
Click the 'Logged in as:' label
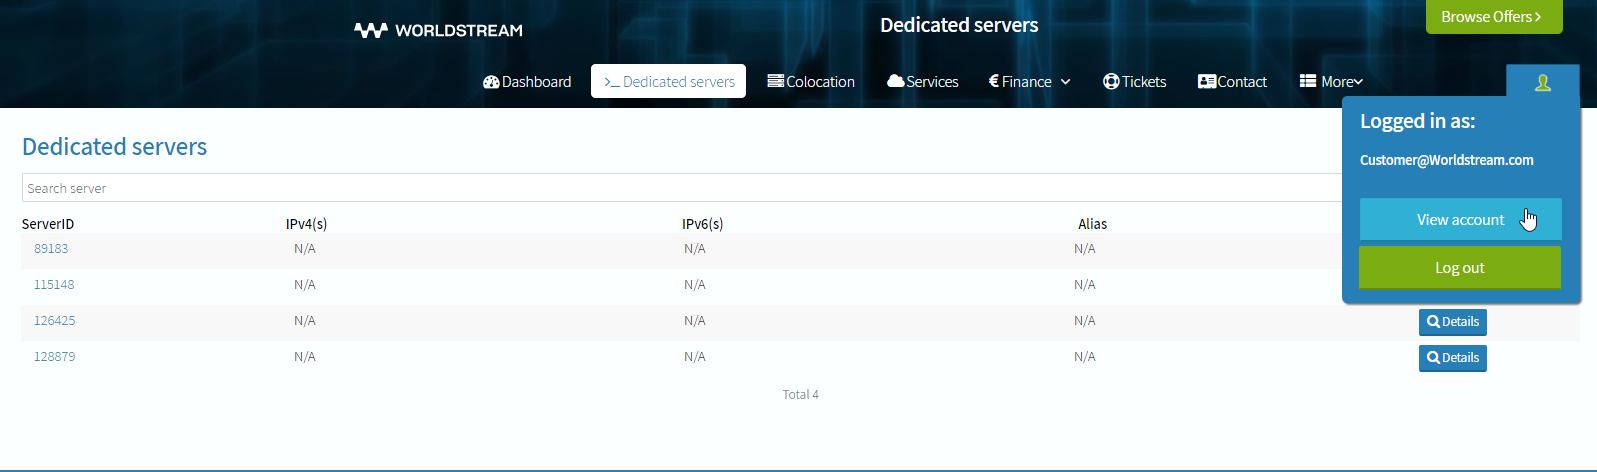(x=1417, y=121)
